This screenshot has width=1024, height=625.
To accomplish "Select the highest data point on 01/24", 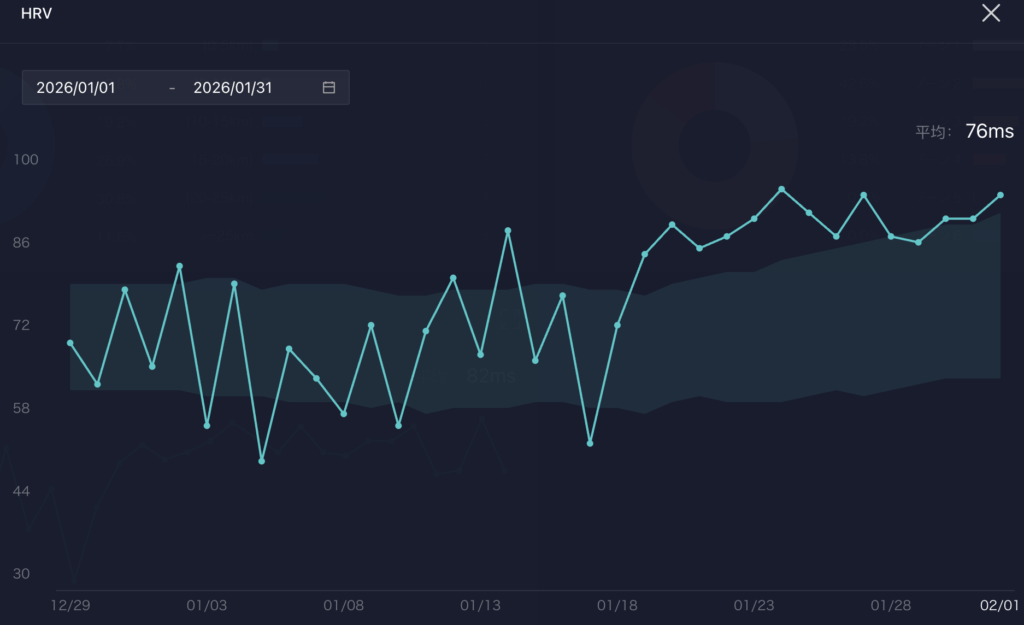I will (x=782, y=189).
